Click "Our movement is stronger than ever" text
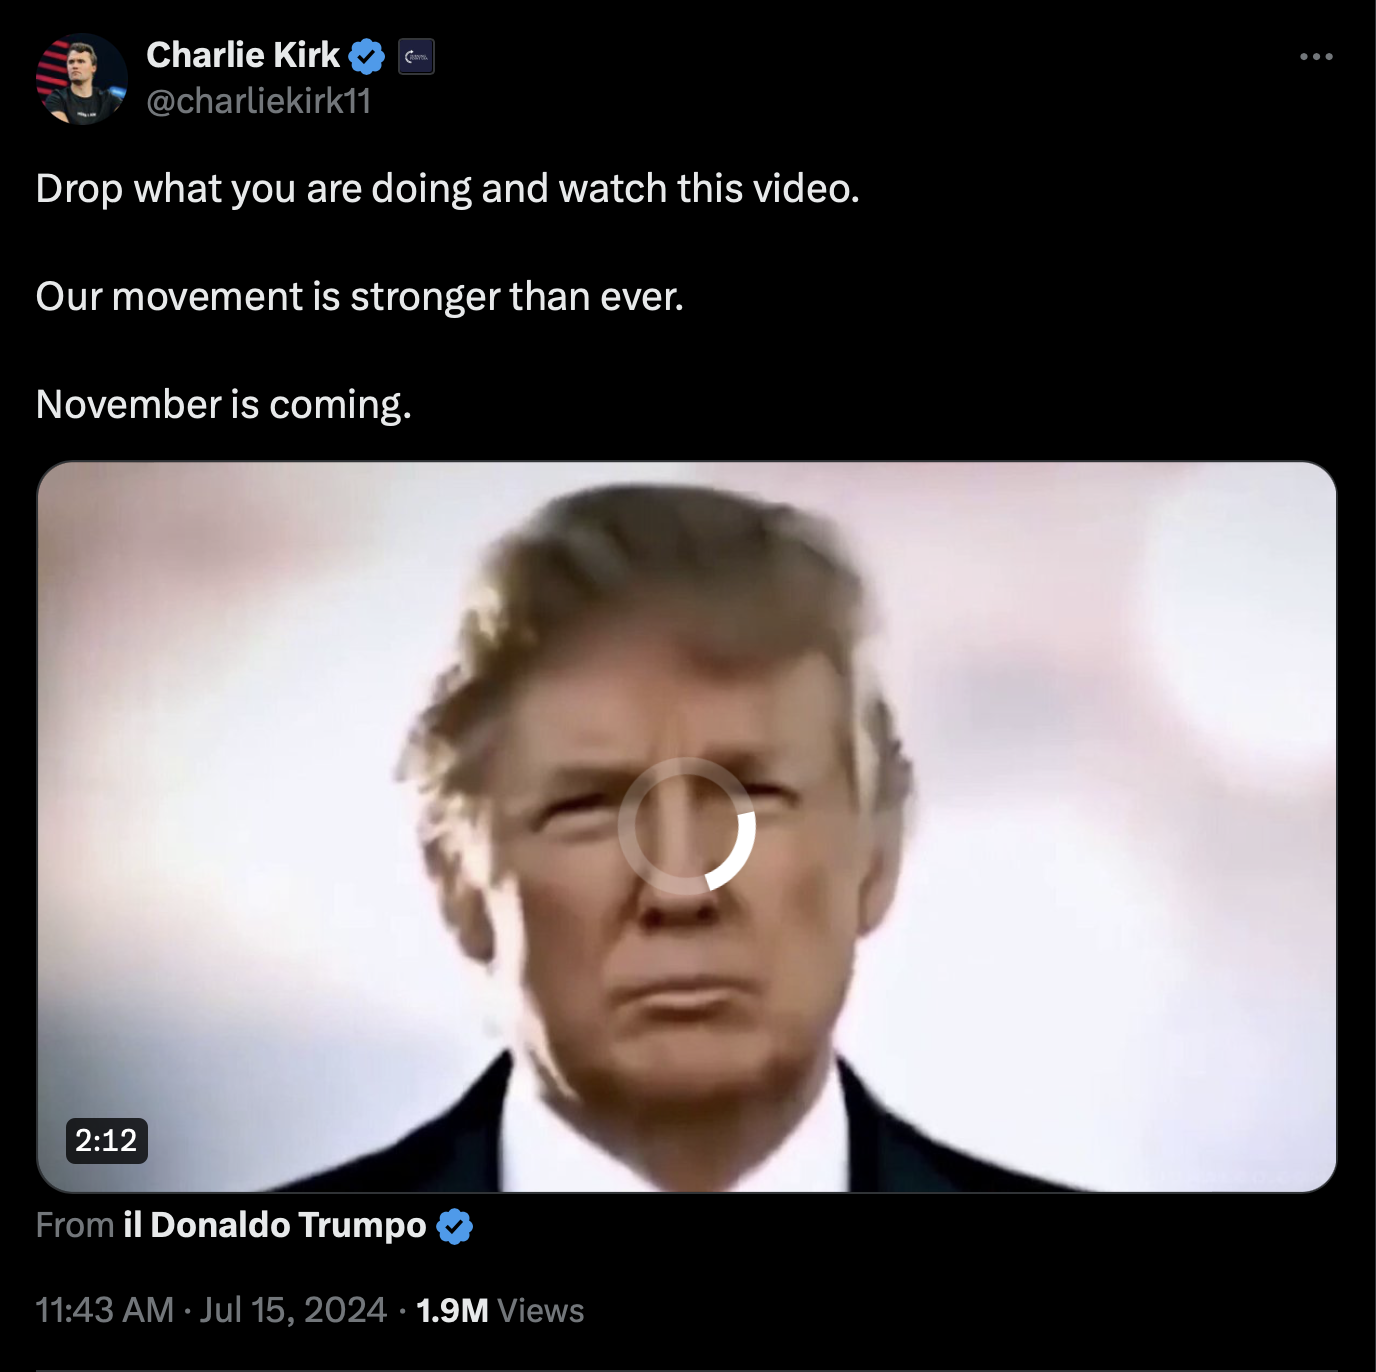Viewport: 1376px width, 1372px height. click(x=360, y=297)
